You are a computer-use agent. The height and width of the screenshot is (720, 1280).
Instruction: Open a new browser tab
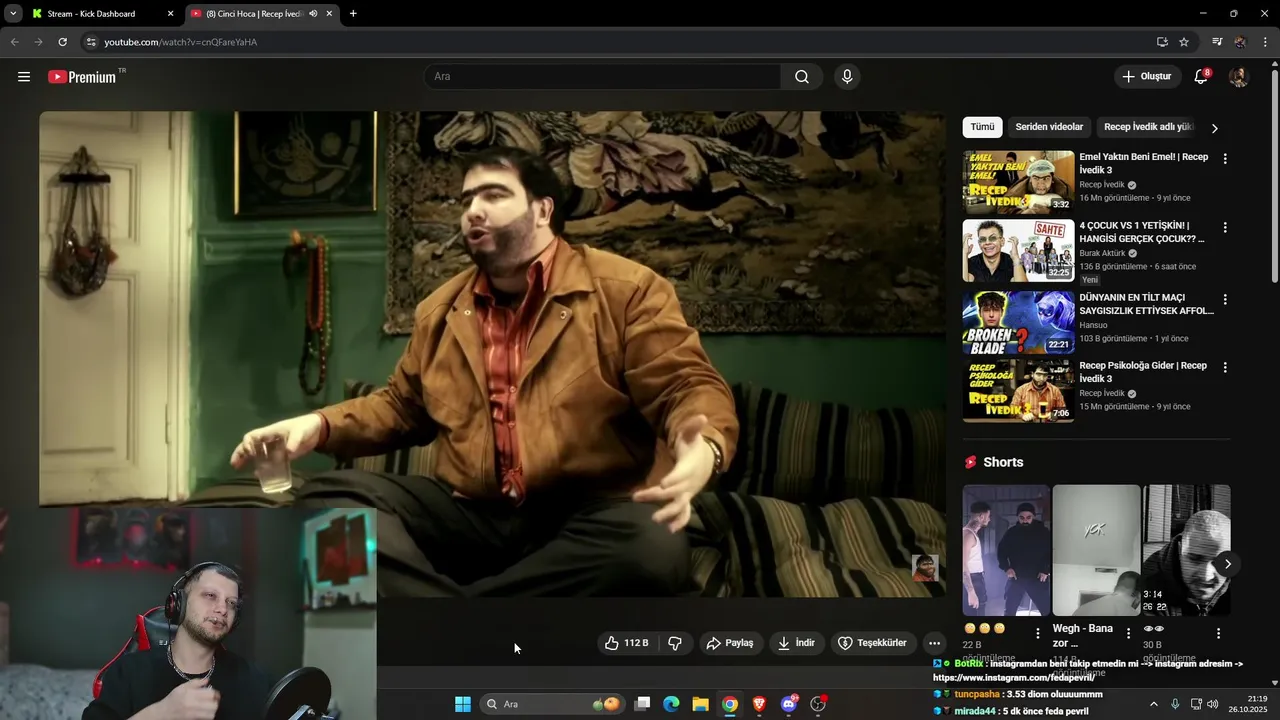coord(353,14)
